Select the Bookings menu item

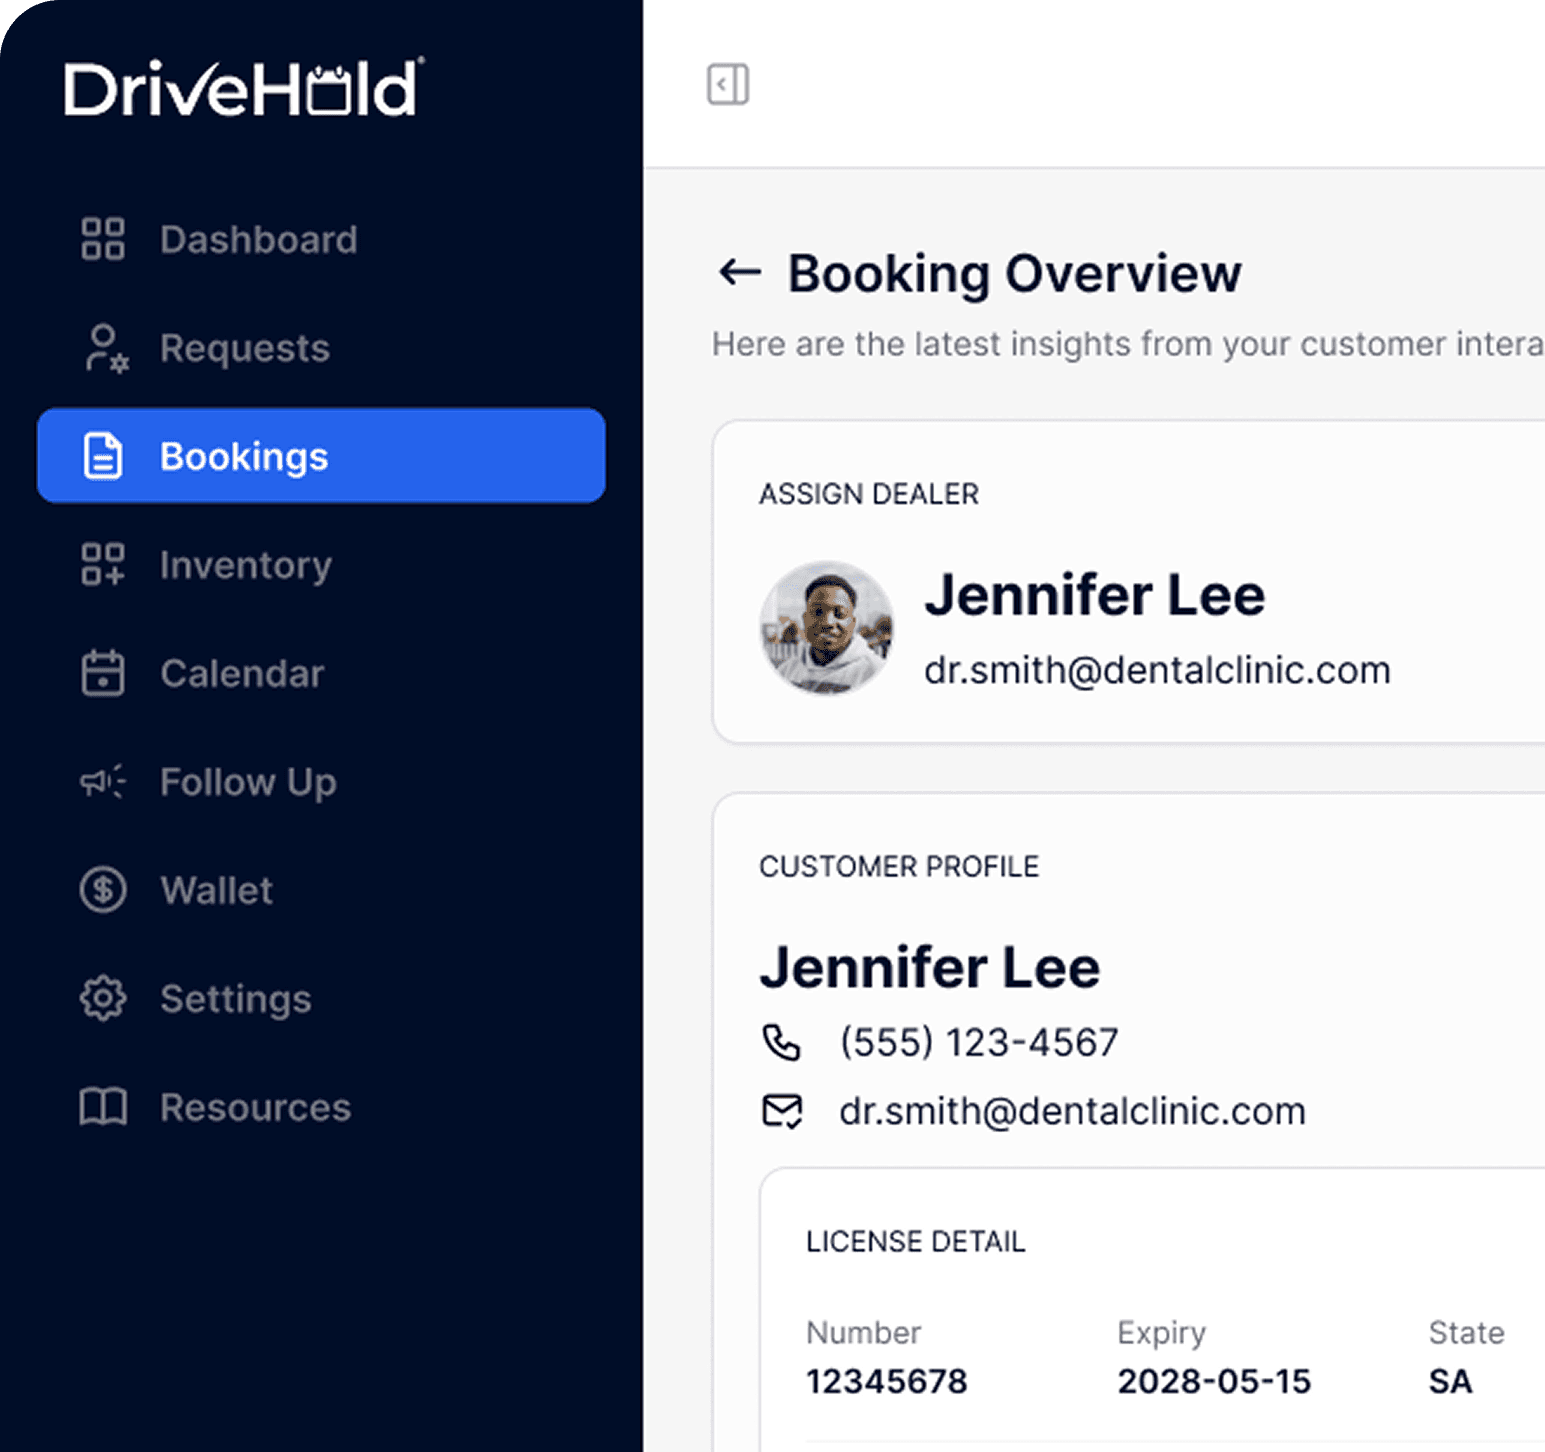coord(244,456)
